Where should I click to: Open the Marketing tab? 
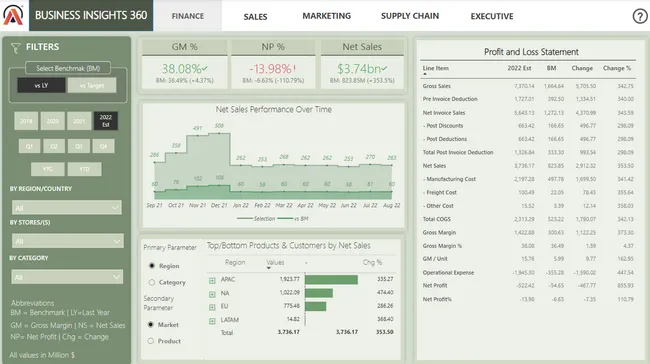click(x=327, y=16)
